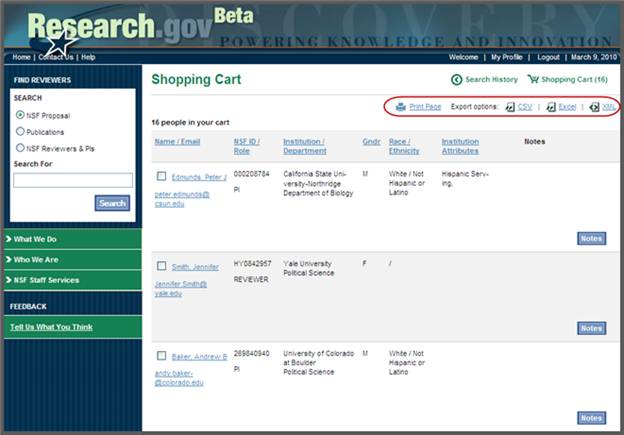Mark the checkbox for Baker, Andrew B
Image resolution: width=624 pixels, height=435 pixels.
(x=161, y=356)
